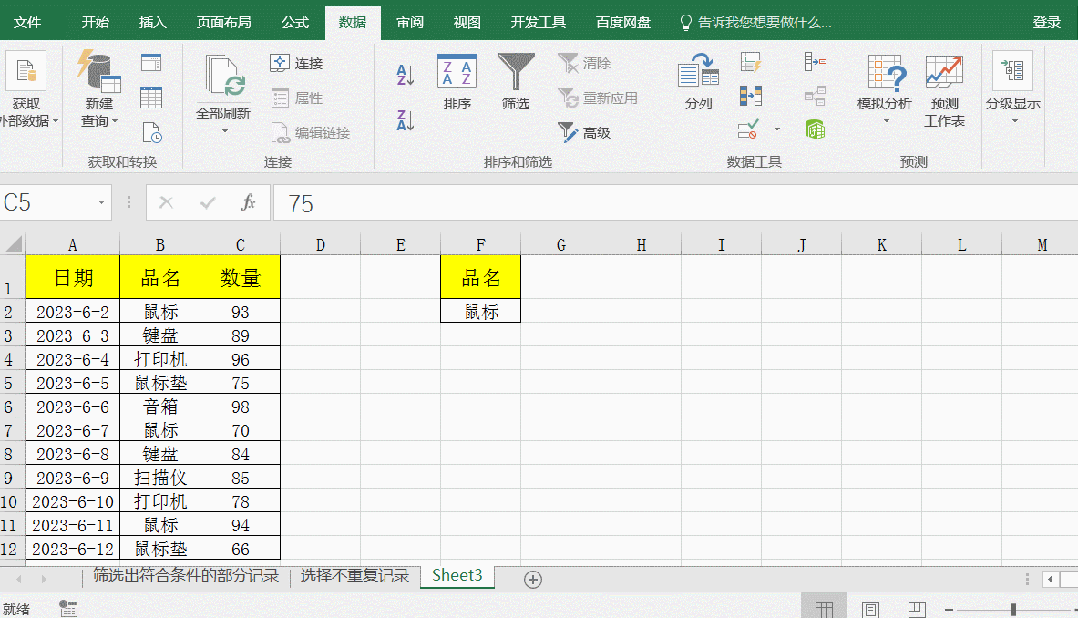Open the 文件 menu
The width and height of the screenshot is (1078, 618).
click(x=28, y=22)
